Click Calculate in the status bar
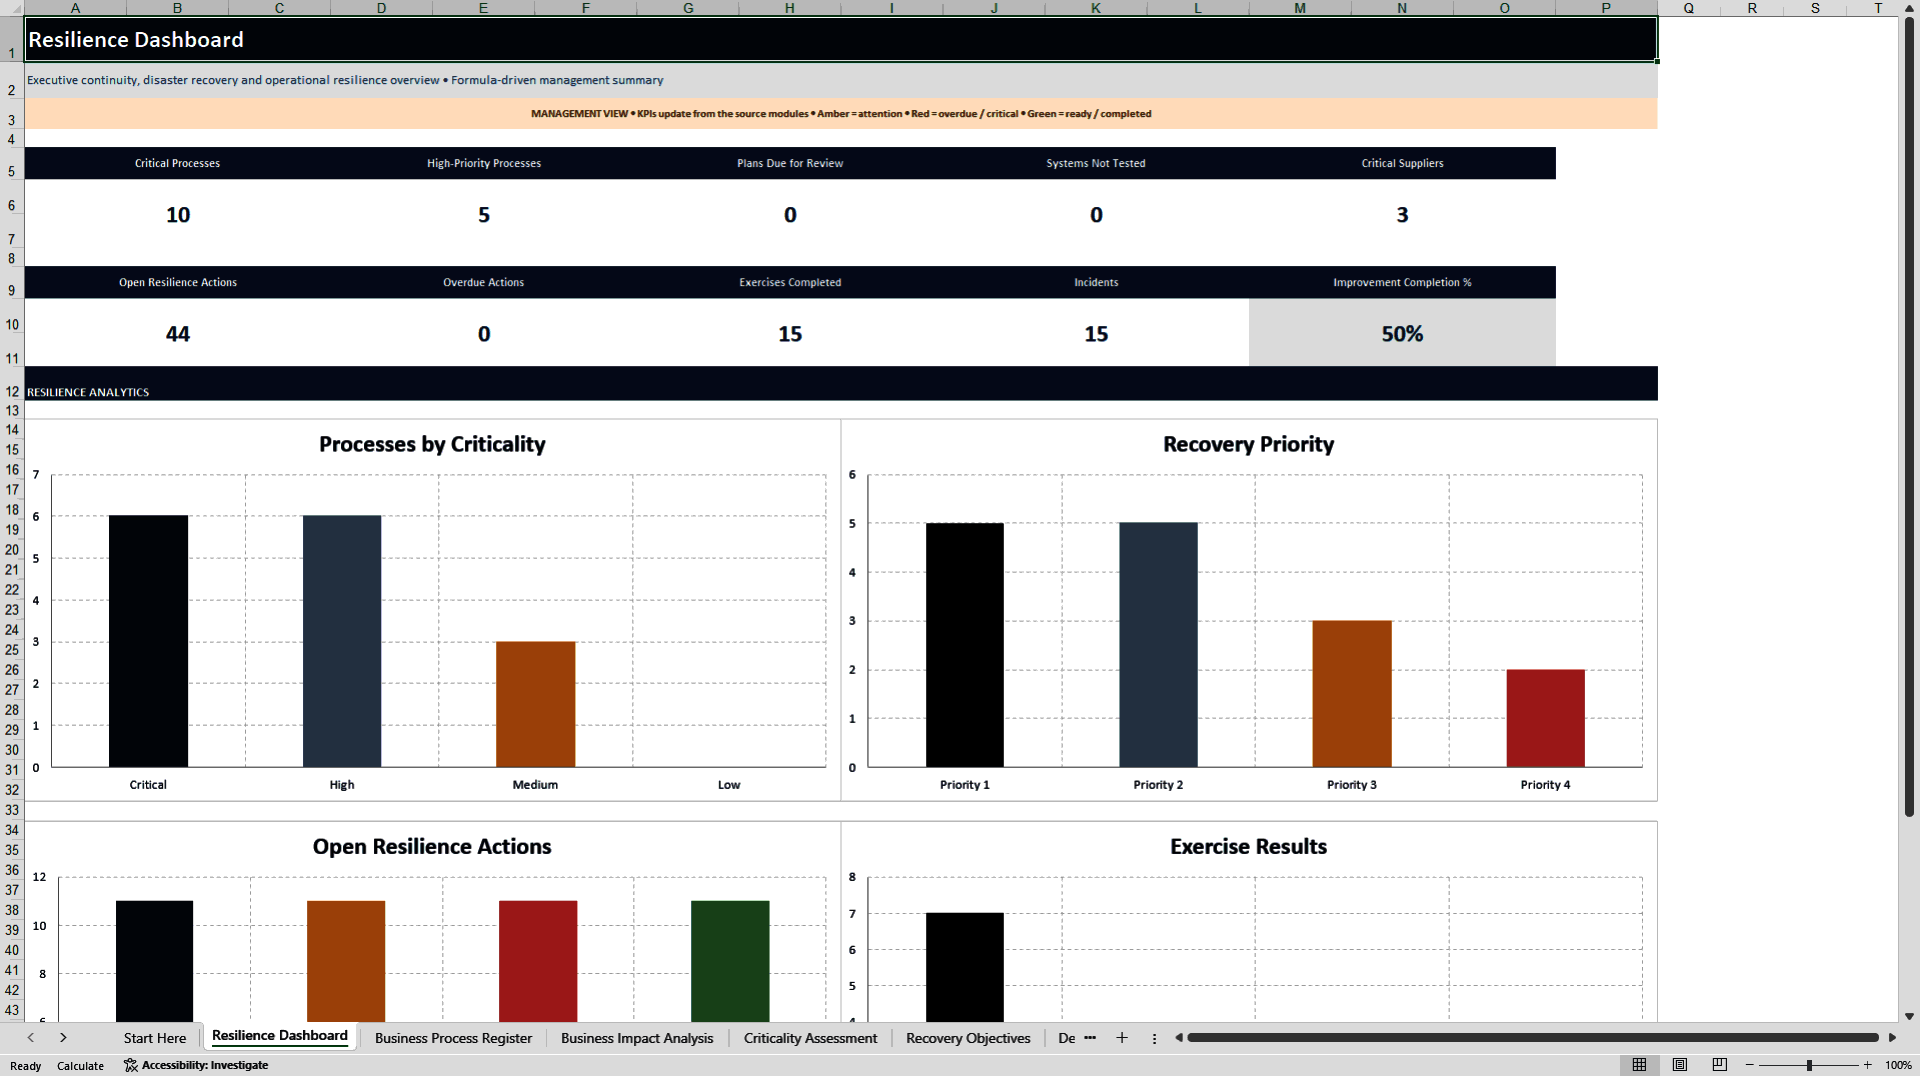The image size is (1920, 1076). [x=80, y=1066]
